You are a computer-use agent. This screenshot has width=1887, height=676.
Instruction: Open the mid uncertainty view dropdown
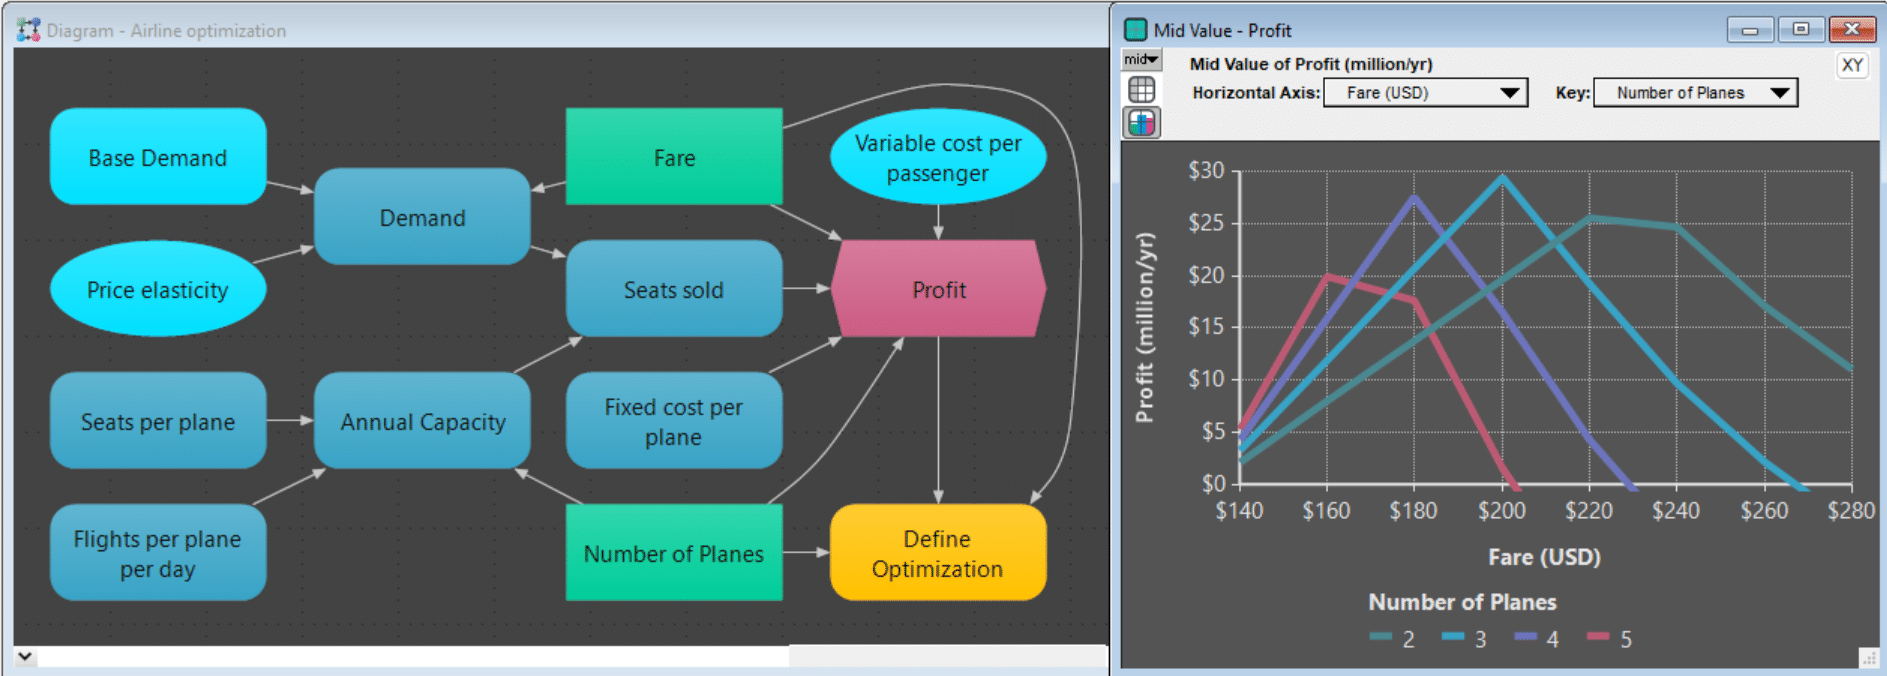(x=1141, y=59)
